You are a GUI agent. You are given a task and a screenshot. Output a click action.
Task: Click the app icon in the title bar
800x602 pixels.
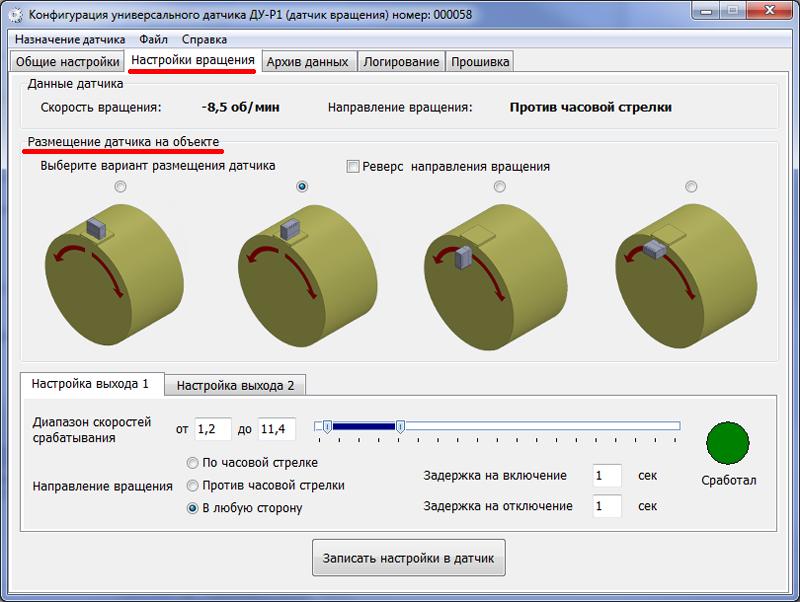tap(15, 15)
